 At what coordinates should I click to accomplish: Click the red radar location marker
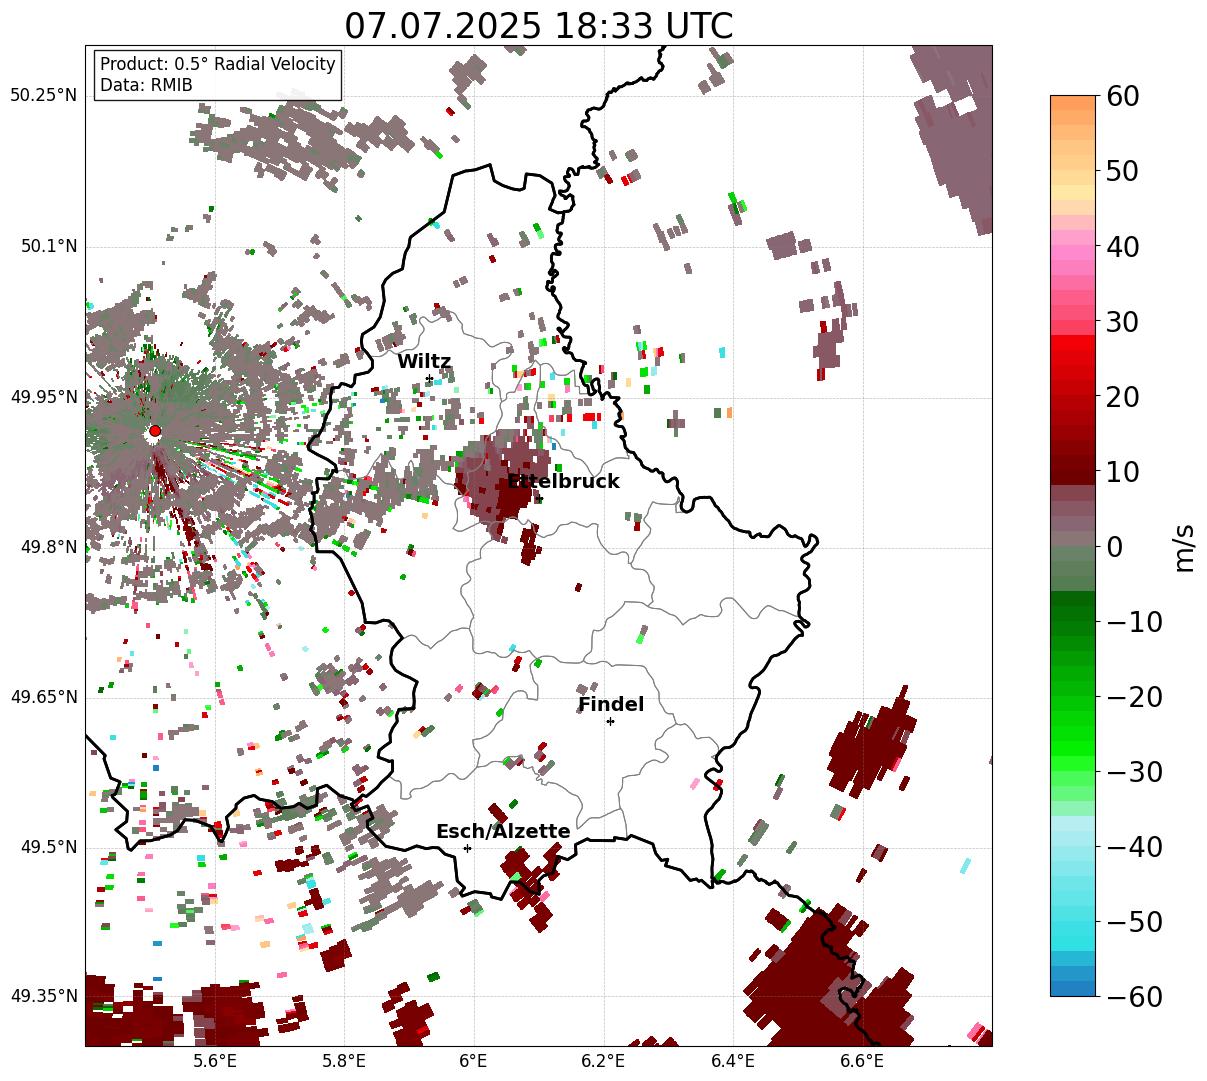pyautogui.click(x=155, y=431)
